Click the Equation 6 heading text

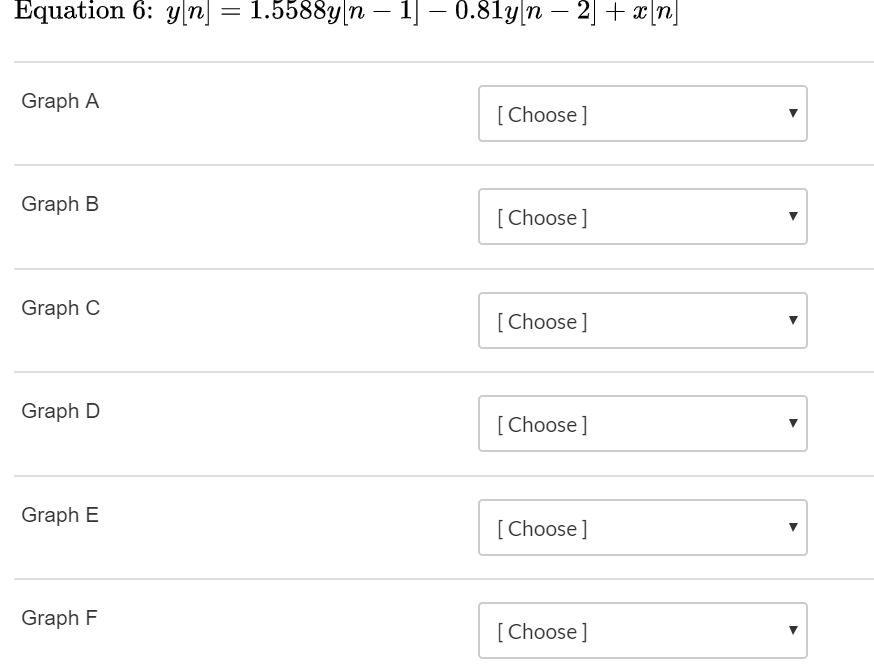tap(350, 14)
